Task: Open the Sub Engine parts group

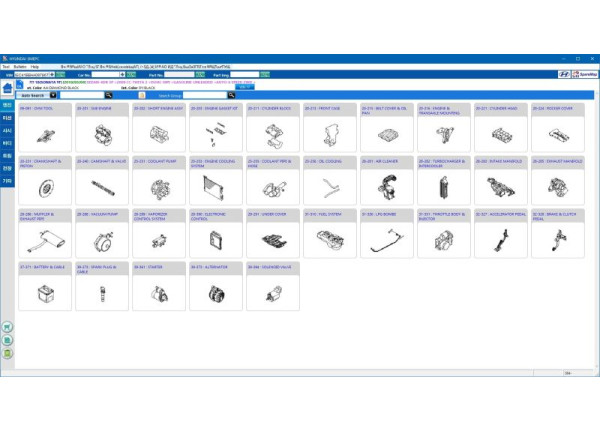Action: coord(100,133)
